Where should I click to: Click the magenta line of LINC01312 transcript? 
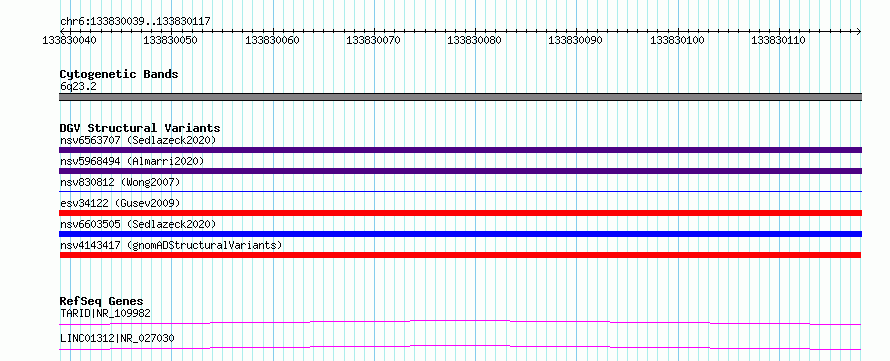[x=460, y=347]
